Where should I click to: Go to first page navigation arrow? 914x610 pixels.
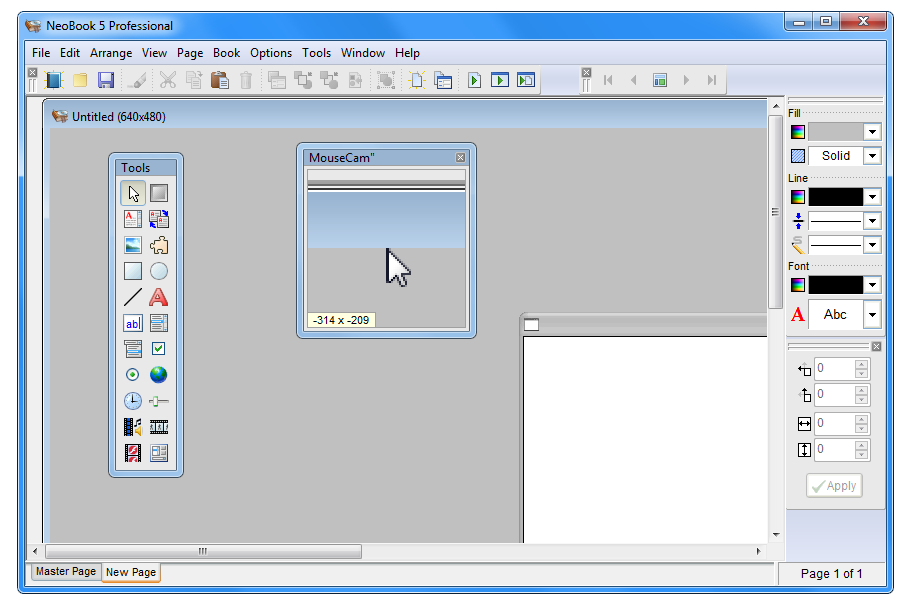pyautogui.click(x=608, y=80)
